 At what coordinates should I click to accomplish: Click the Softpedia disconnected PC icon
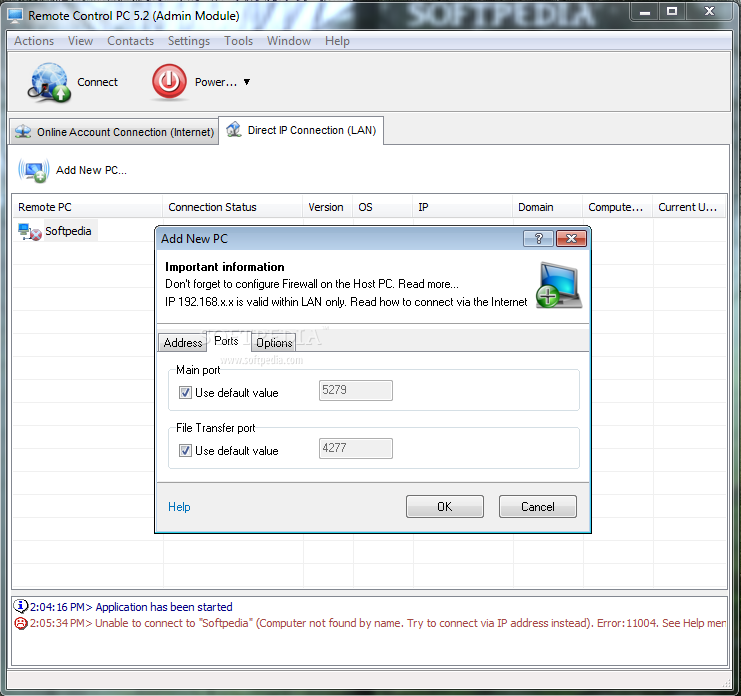[x=29, y=232]
